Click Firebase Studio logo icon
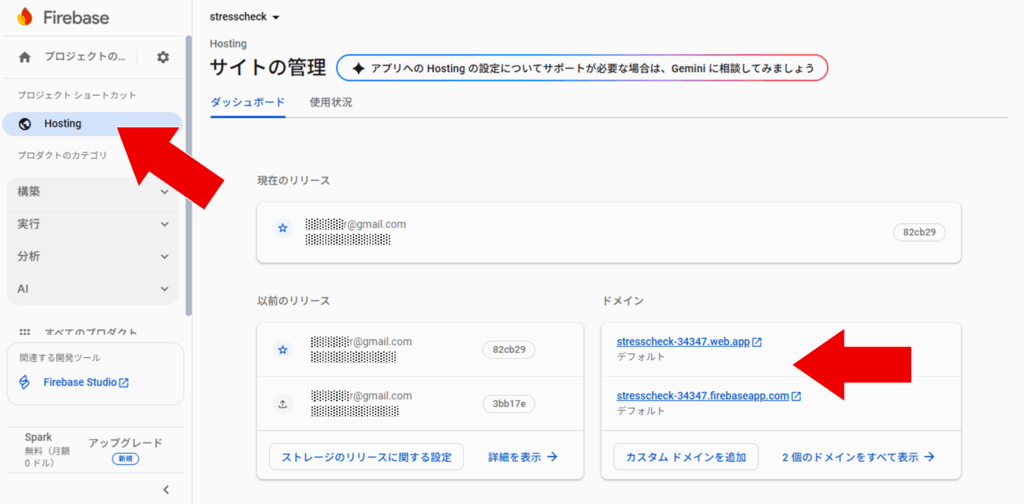 click(24, 382)
